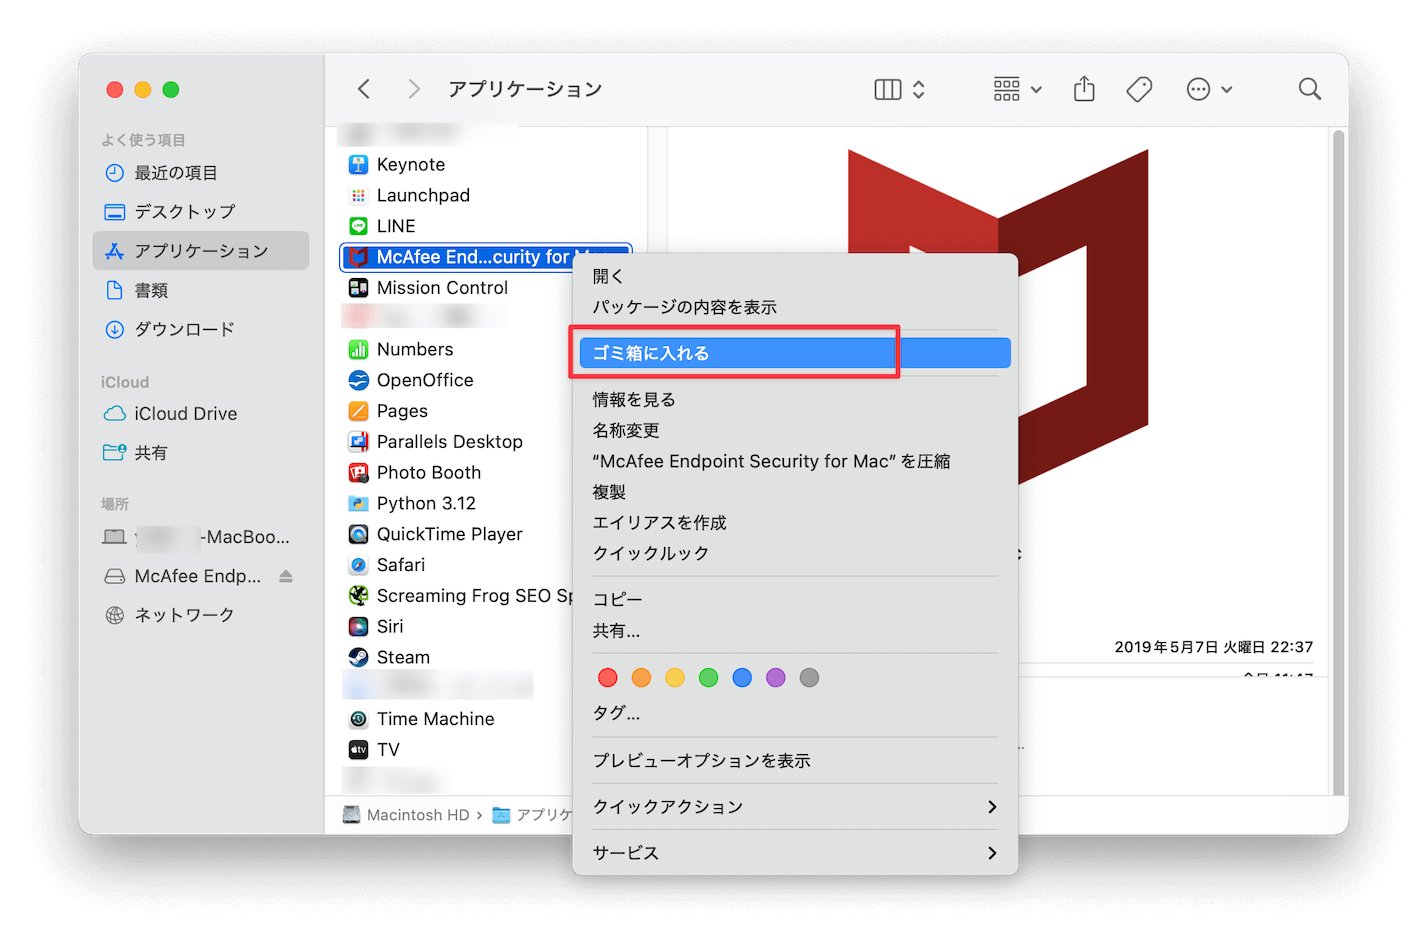The height and width of the screenshot is (938, 1427).
Task: Go back with the left chevron
Action: pos(364,89)
